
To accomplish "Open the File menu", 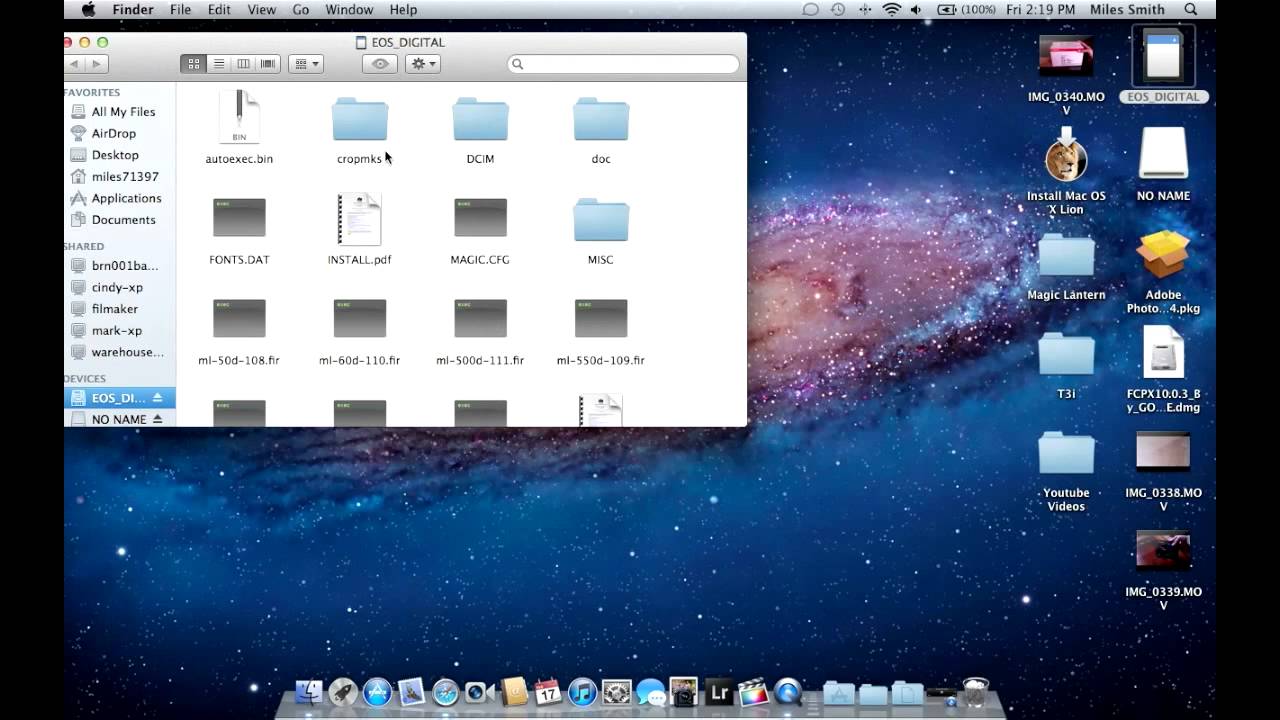I will point(180,9).
